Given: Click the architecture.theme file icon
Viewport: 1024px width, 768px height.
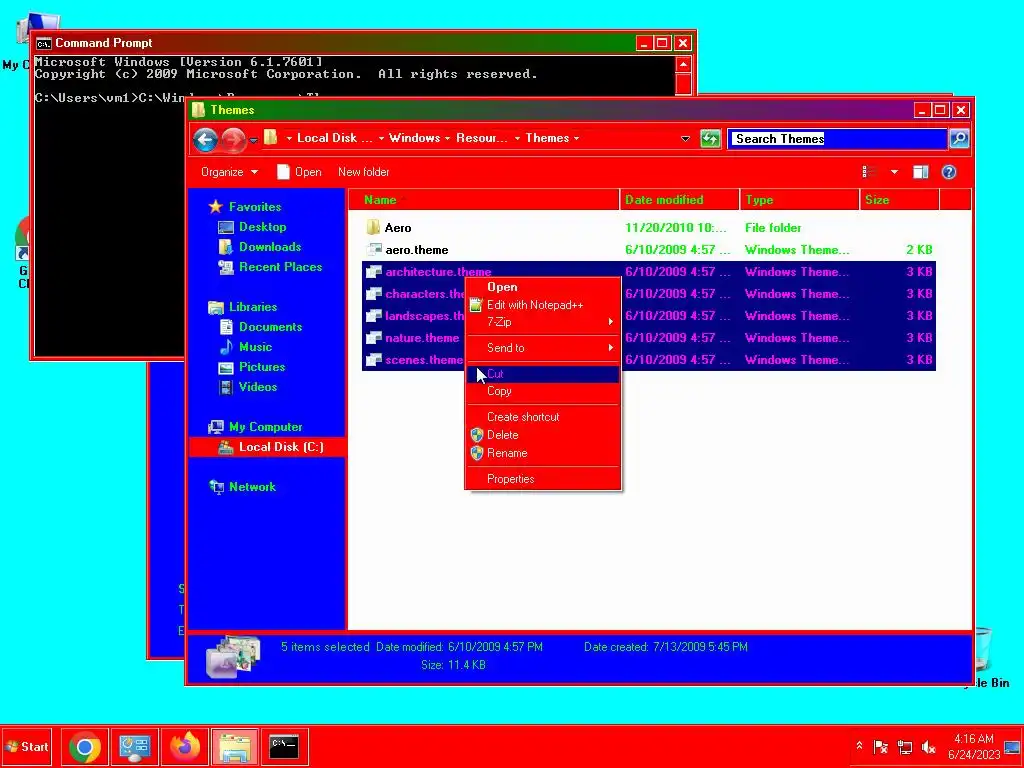Looking at the screenshot, I should pos(374,272).
